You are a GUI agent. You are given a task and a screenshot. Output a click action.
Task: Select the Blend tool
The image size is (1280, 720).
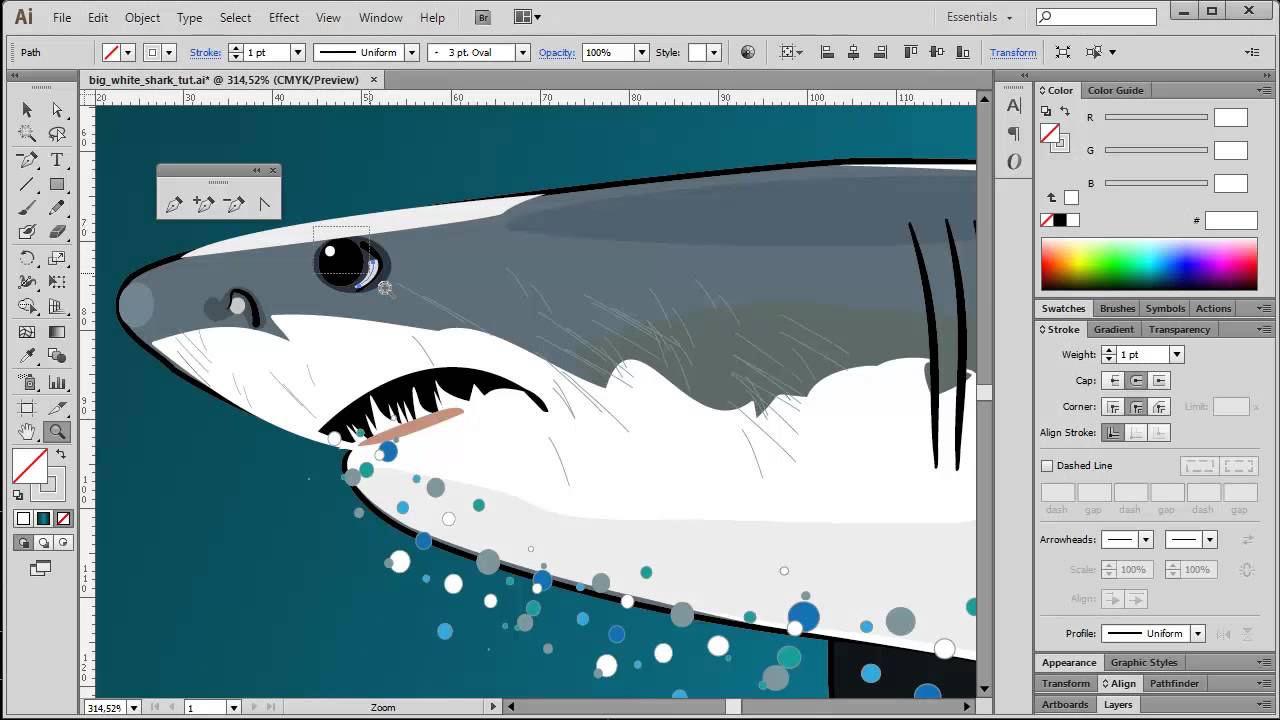point(57,356)
